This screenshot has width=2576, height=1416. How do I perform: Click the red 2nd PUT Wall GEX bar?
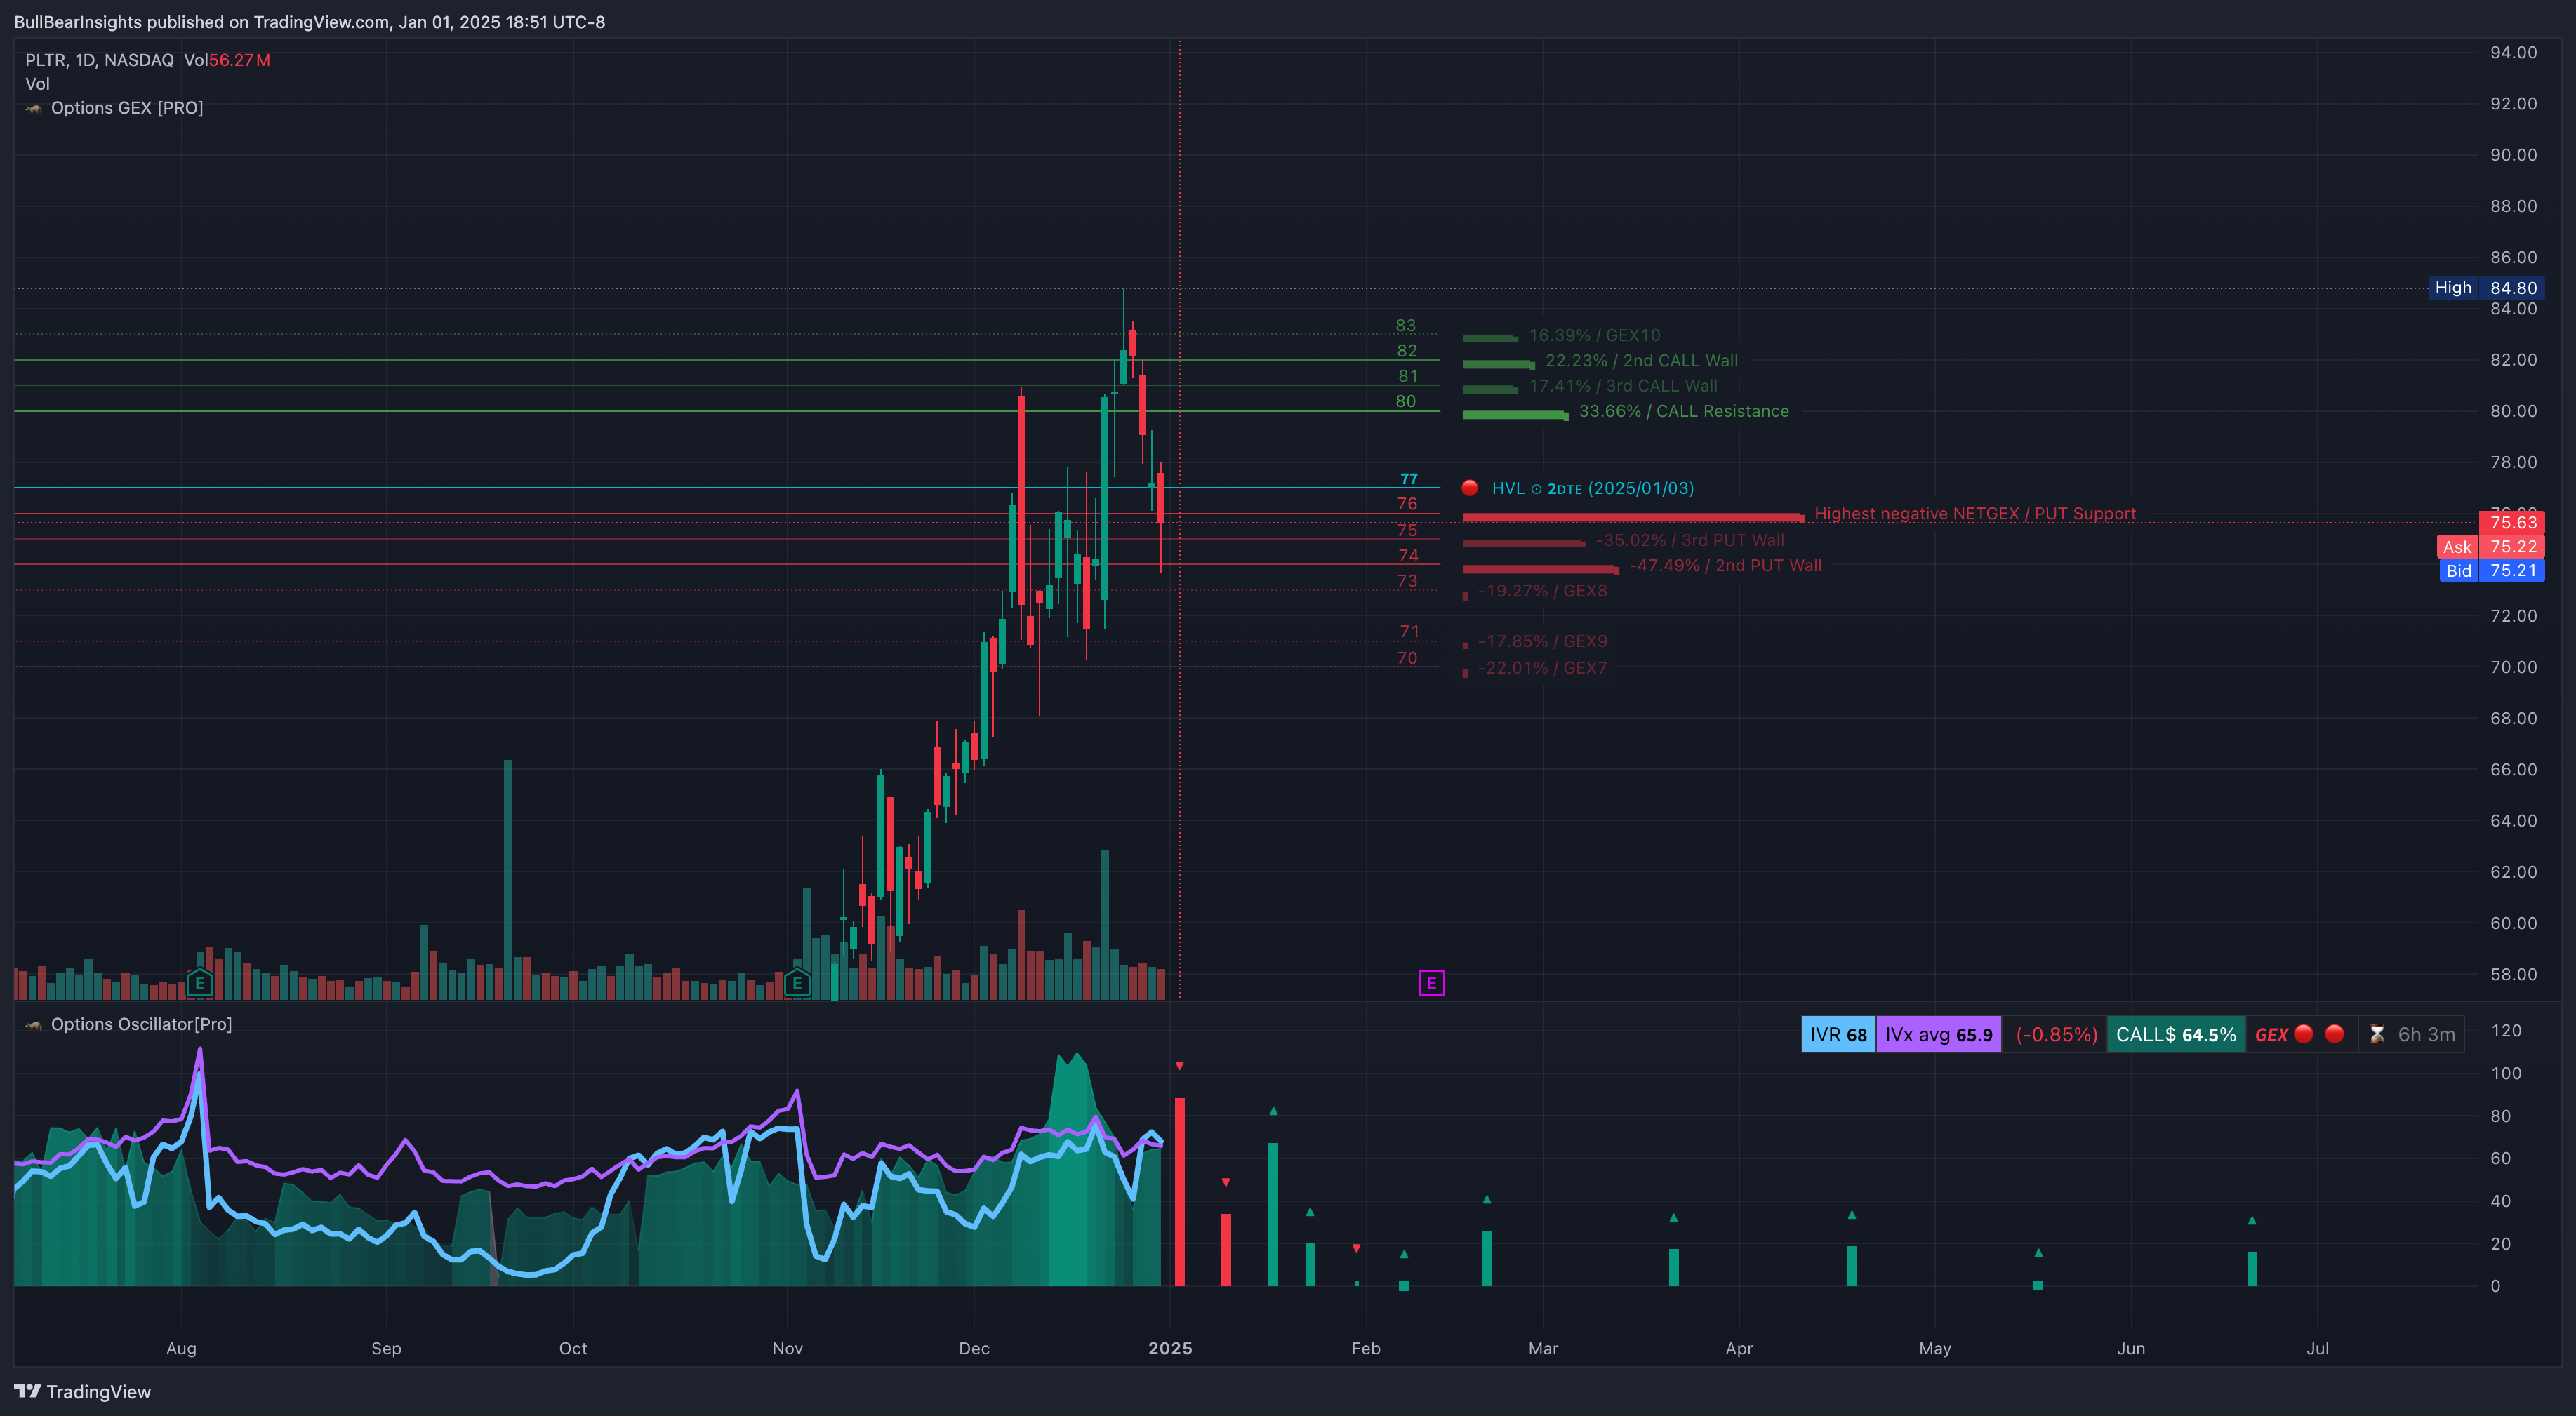click(1540, 569)
